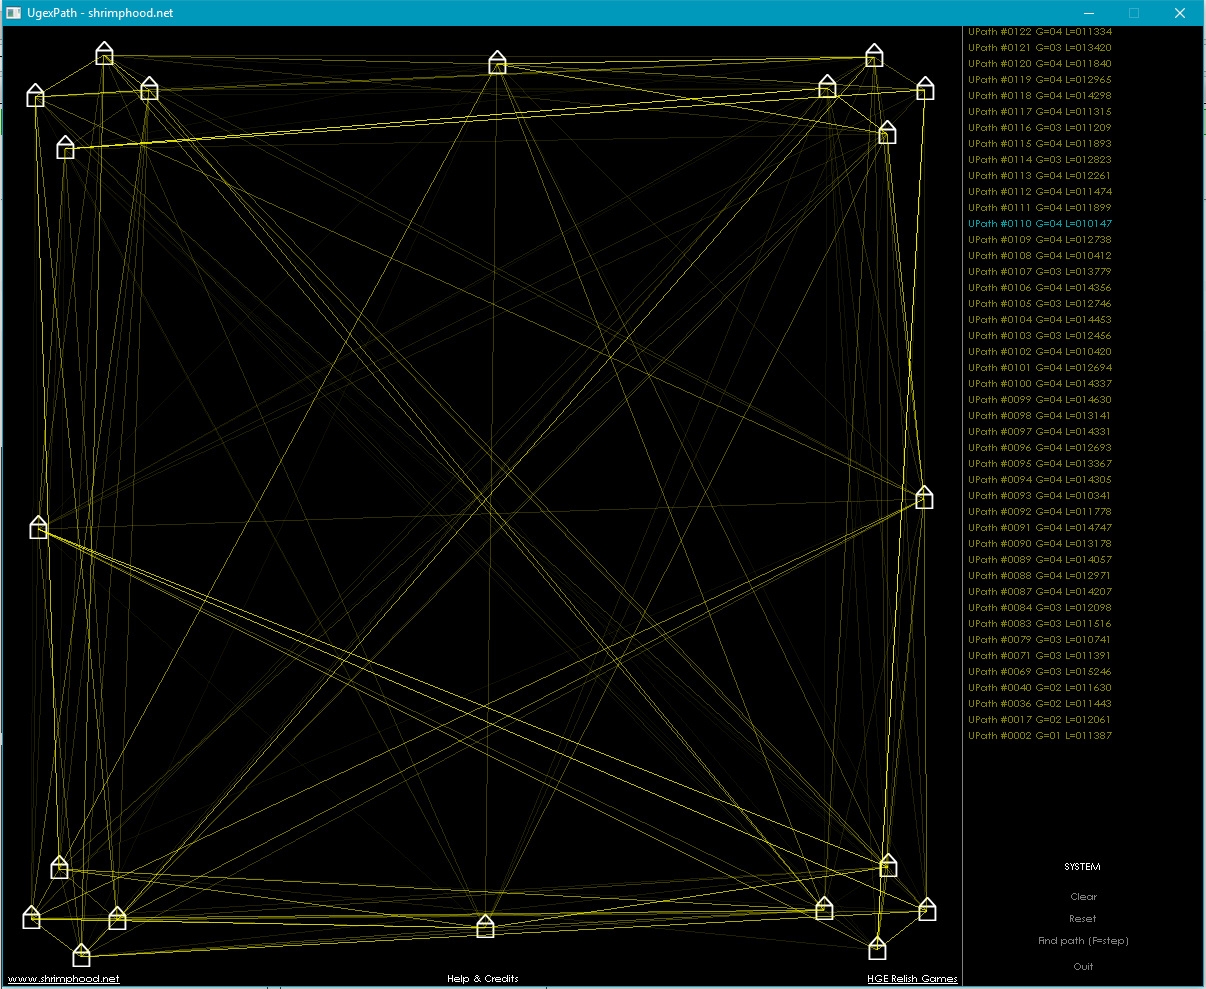Viewport: 1206px width, 989px height.
Task: Select row UPath #0114 G=03 L=012823
Action: click(1040, 160)
